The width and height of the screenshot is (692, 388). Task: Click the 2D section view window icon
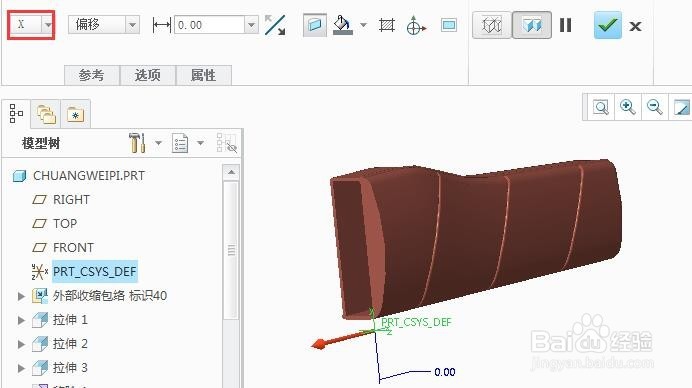click(x=449, y=25)
